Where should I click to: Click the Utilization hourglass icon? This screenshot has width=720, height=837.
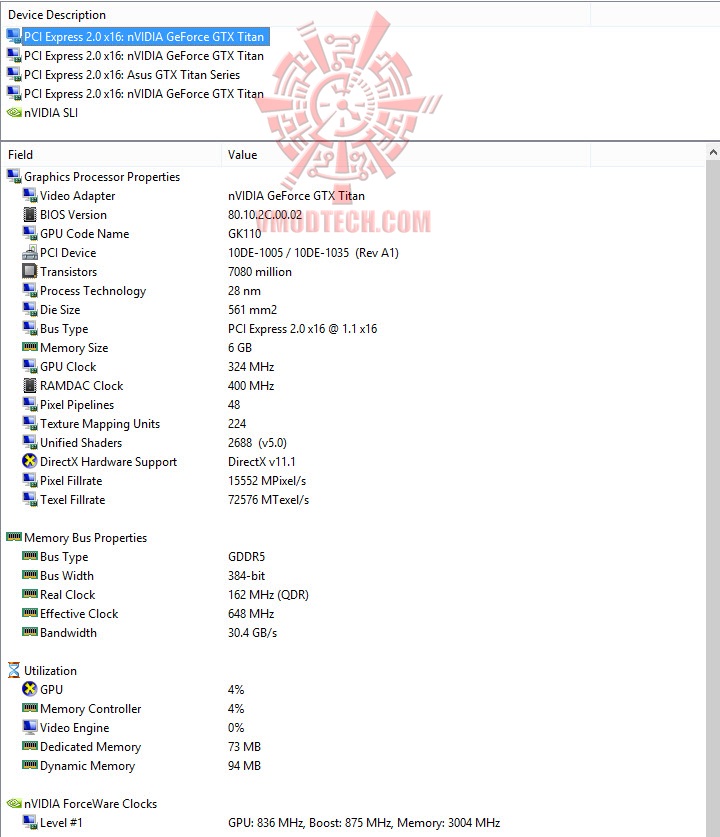(13, 670)
